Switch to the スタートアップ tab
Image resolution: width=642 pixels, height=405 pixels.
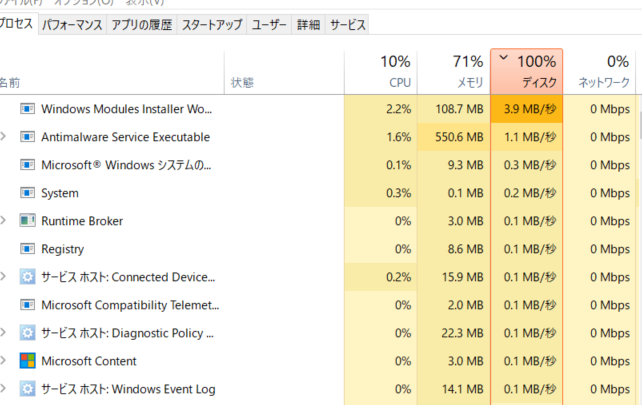click(212, 25)
